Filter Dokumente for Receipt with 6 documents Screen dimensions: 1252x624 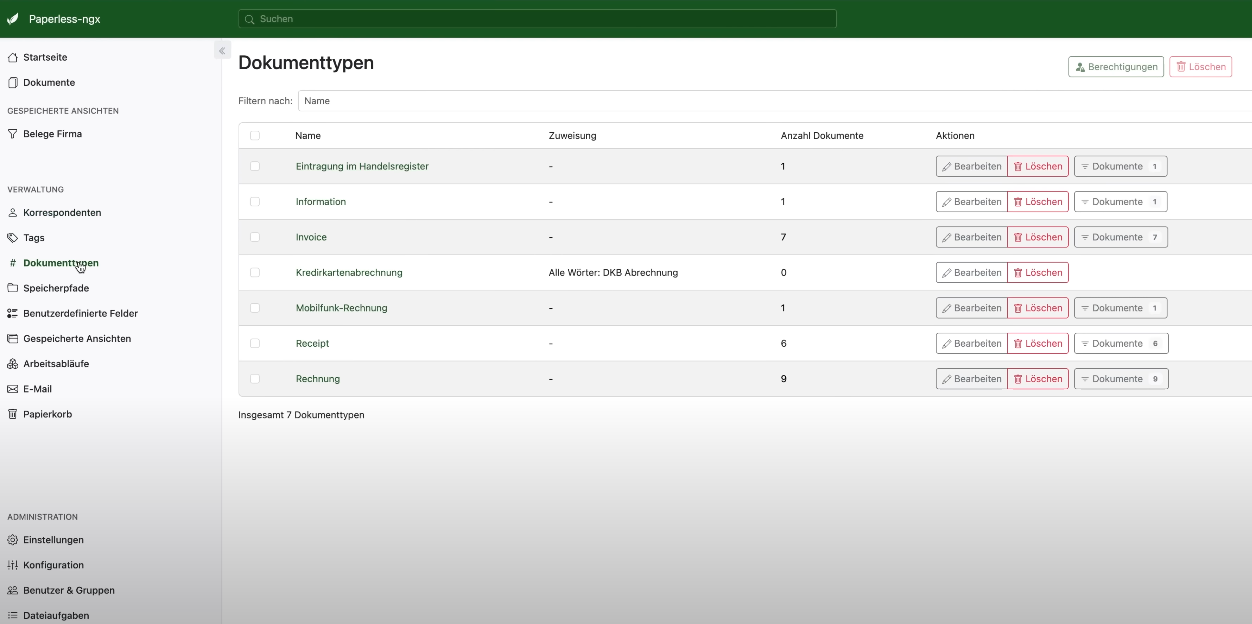tap(1121, 343)
